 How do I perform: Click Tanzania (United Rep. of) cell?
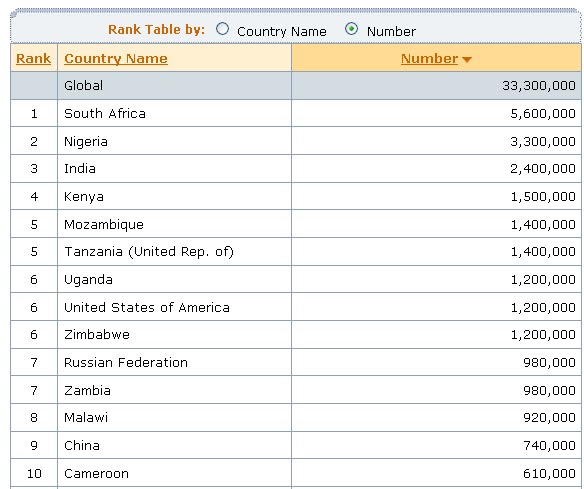tap(174, 252)
